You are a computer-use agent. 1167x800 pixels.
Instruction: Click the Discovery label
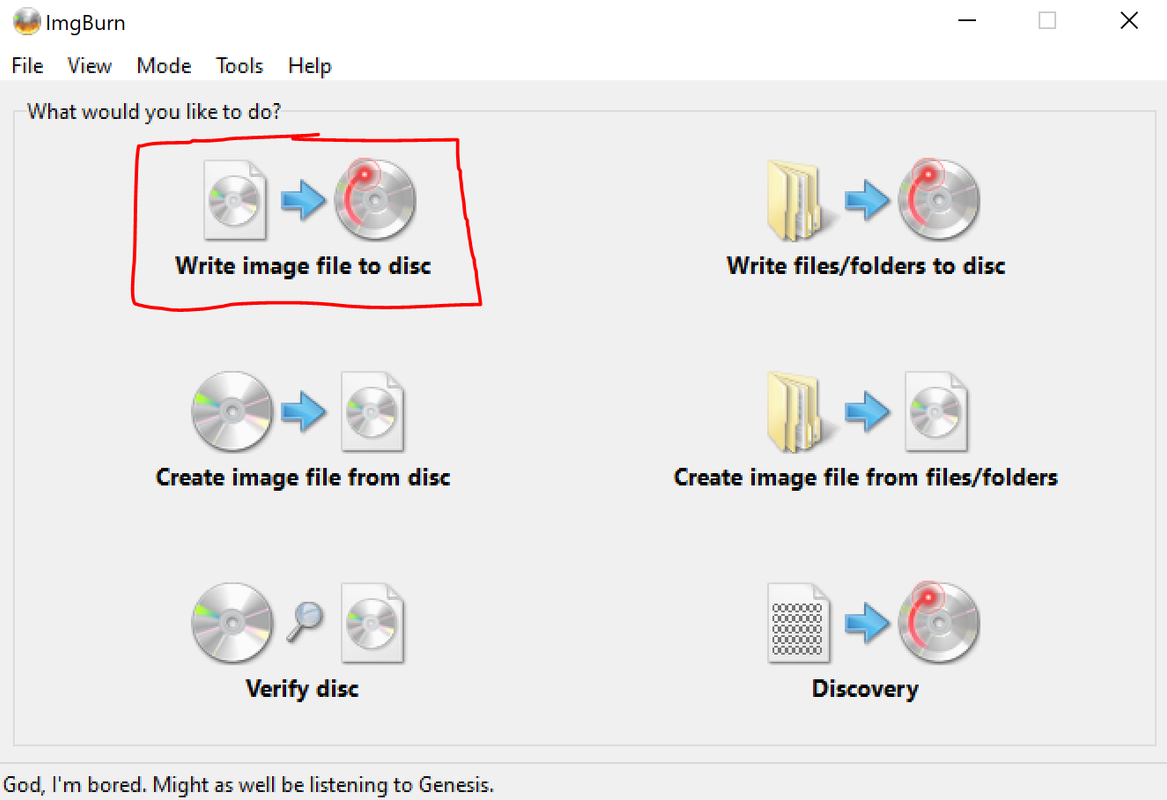[865, 688]
